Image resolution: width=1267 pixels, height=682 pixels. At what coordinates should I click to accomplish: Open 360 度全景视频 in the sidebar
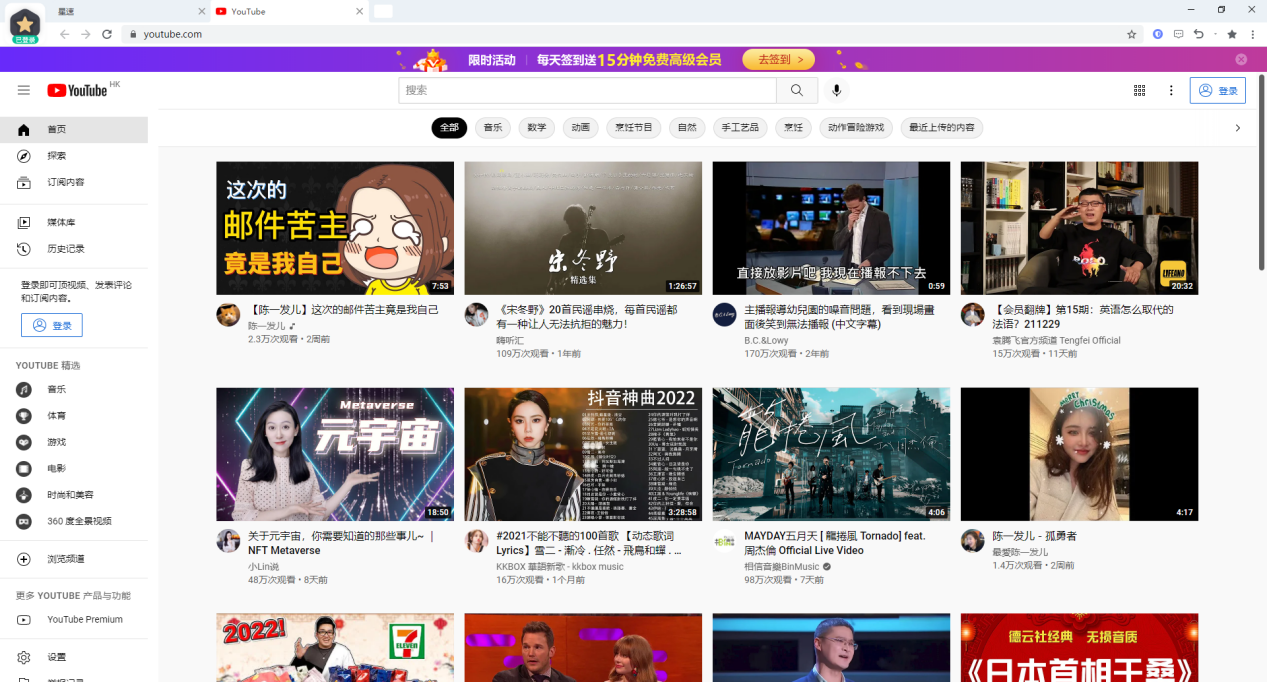coord(74,521)
